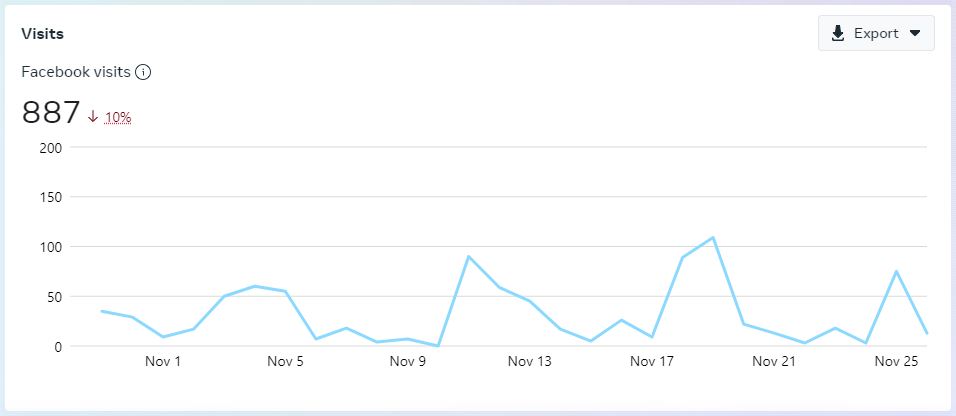Screen dimensions: 956x416
Task: Click the Nov 5 date label
Action: 285,362
